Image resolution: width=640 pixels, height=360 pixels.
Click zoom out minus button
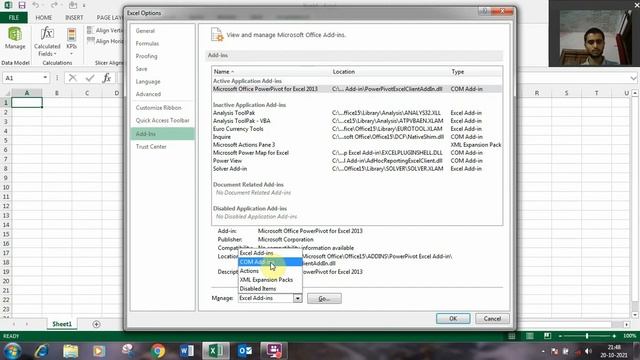pyautogui.click(x=560, y=336)
